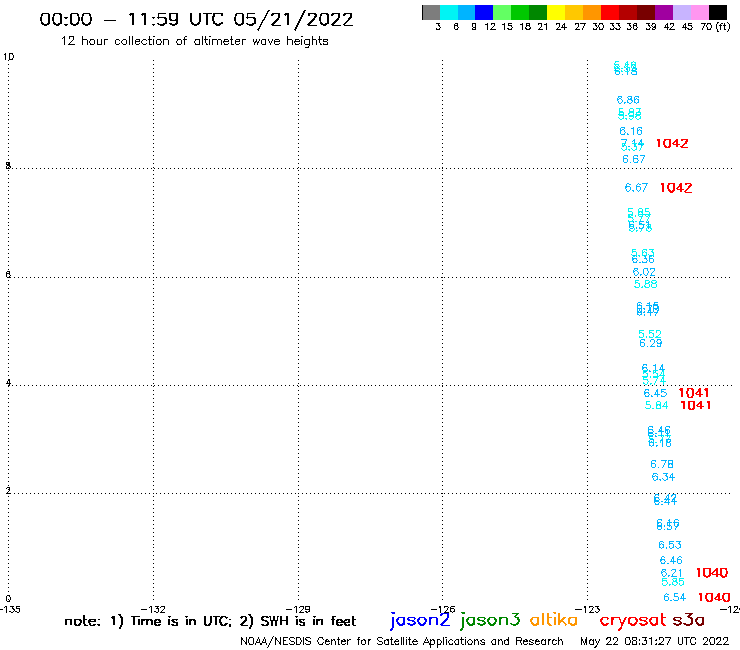The height and width of the screenshot is (650, 740).
Task: Click the jason2 satellite label
Action: click(x=420, y=620)
